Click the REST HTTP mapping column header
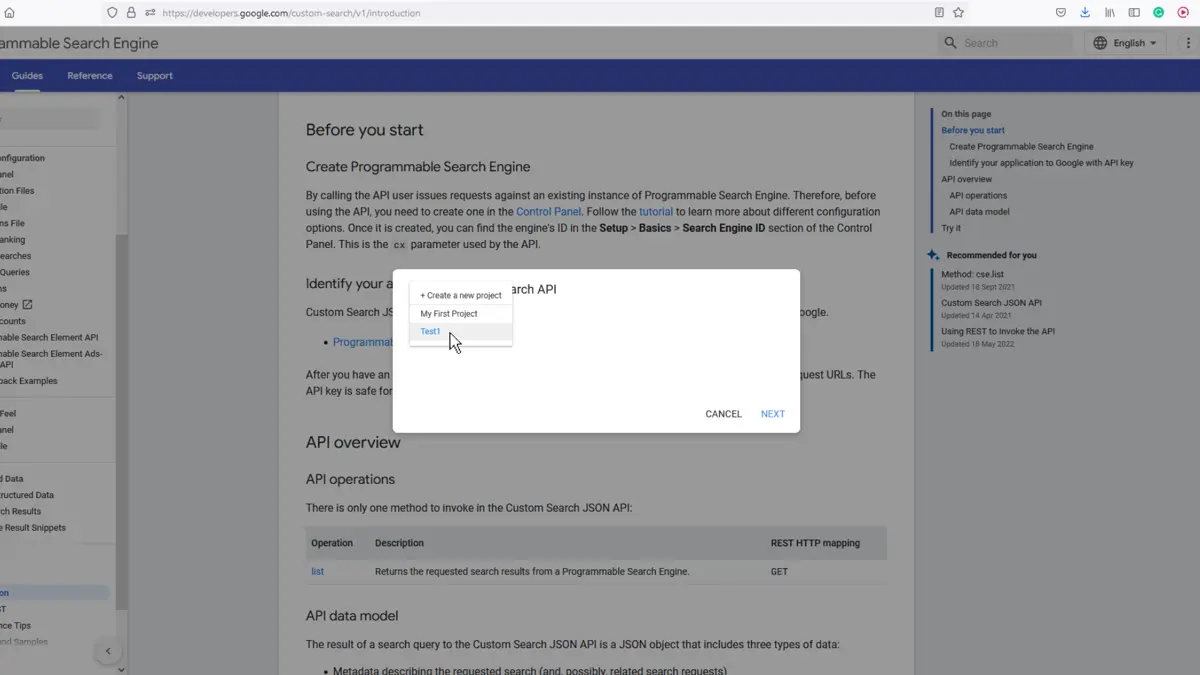Viewport: 1200px width, 675px height. click(815, 543)
